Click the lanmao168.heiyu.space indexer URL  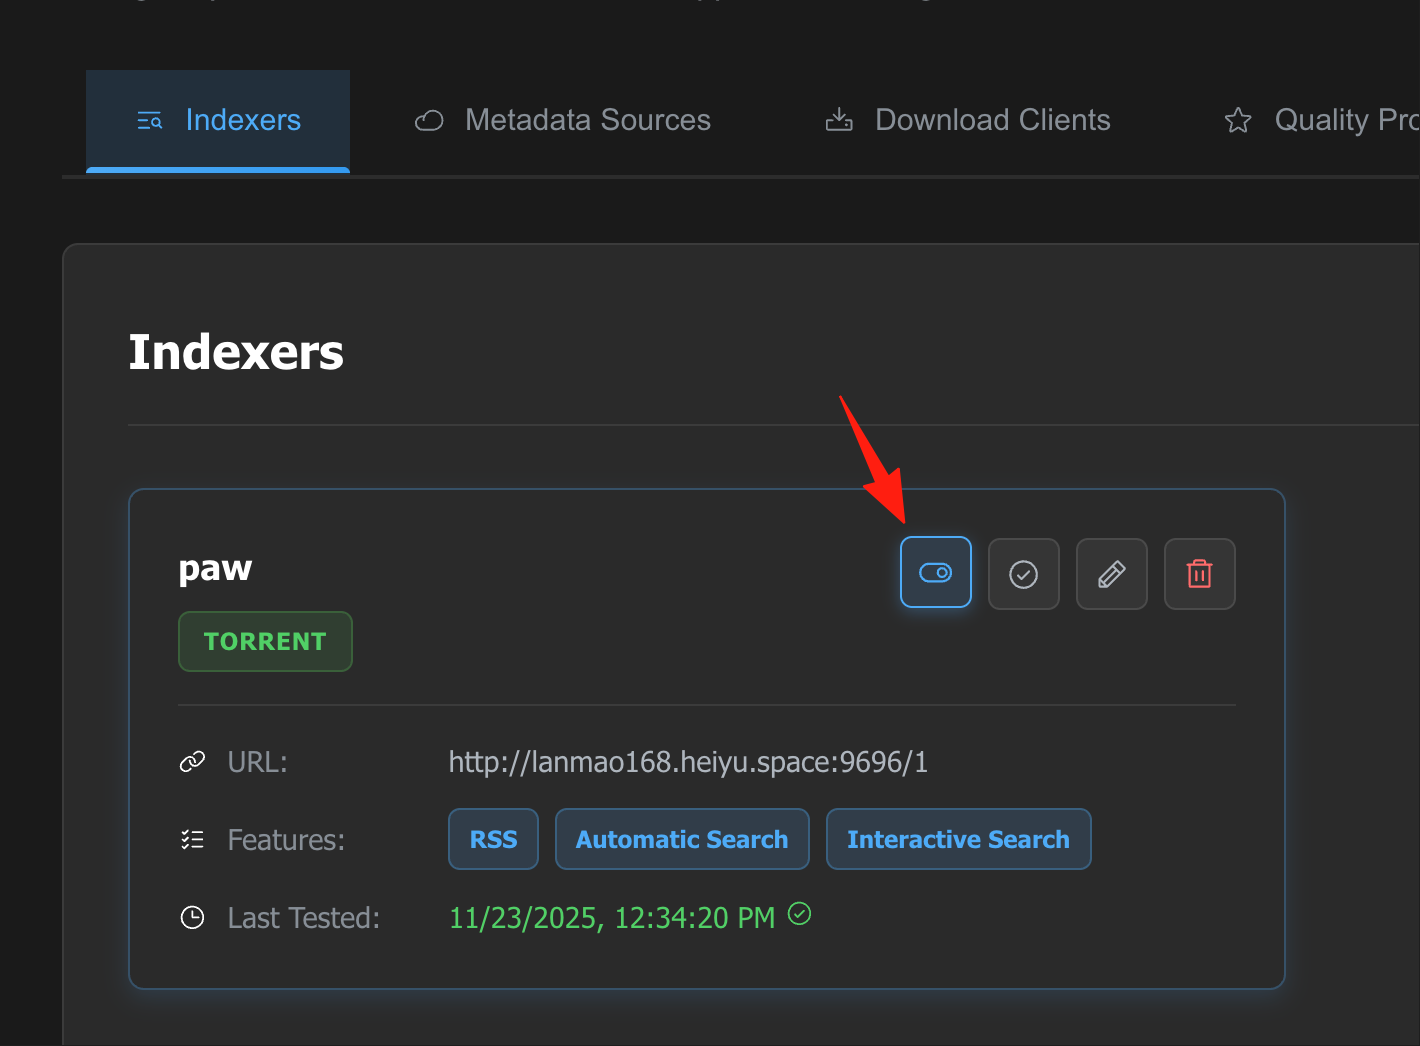click(688, 762)
